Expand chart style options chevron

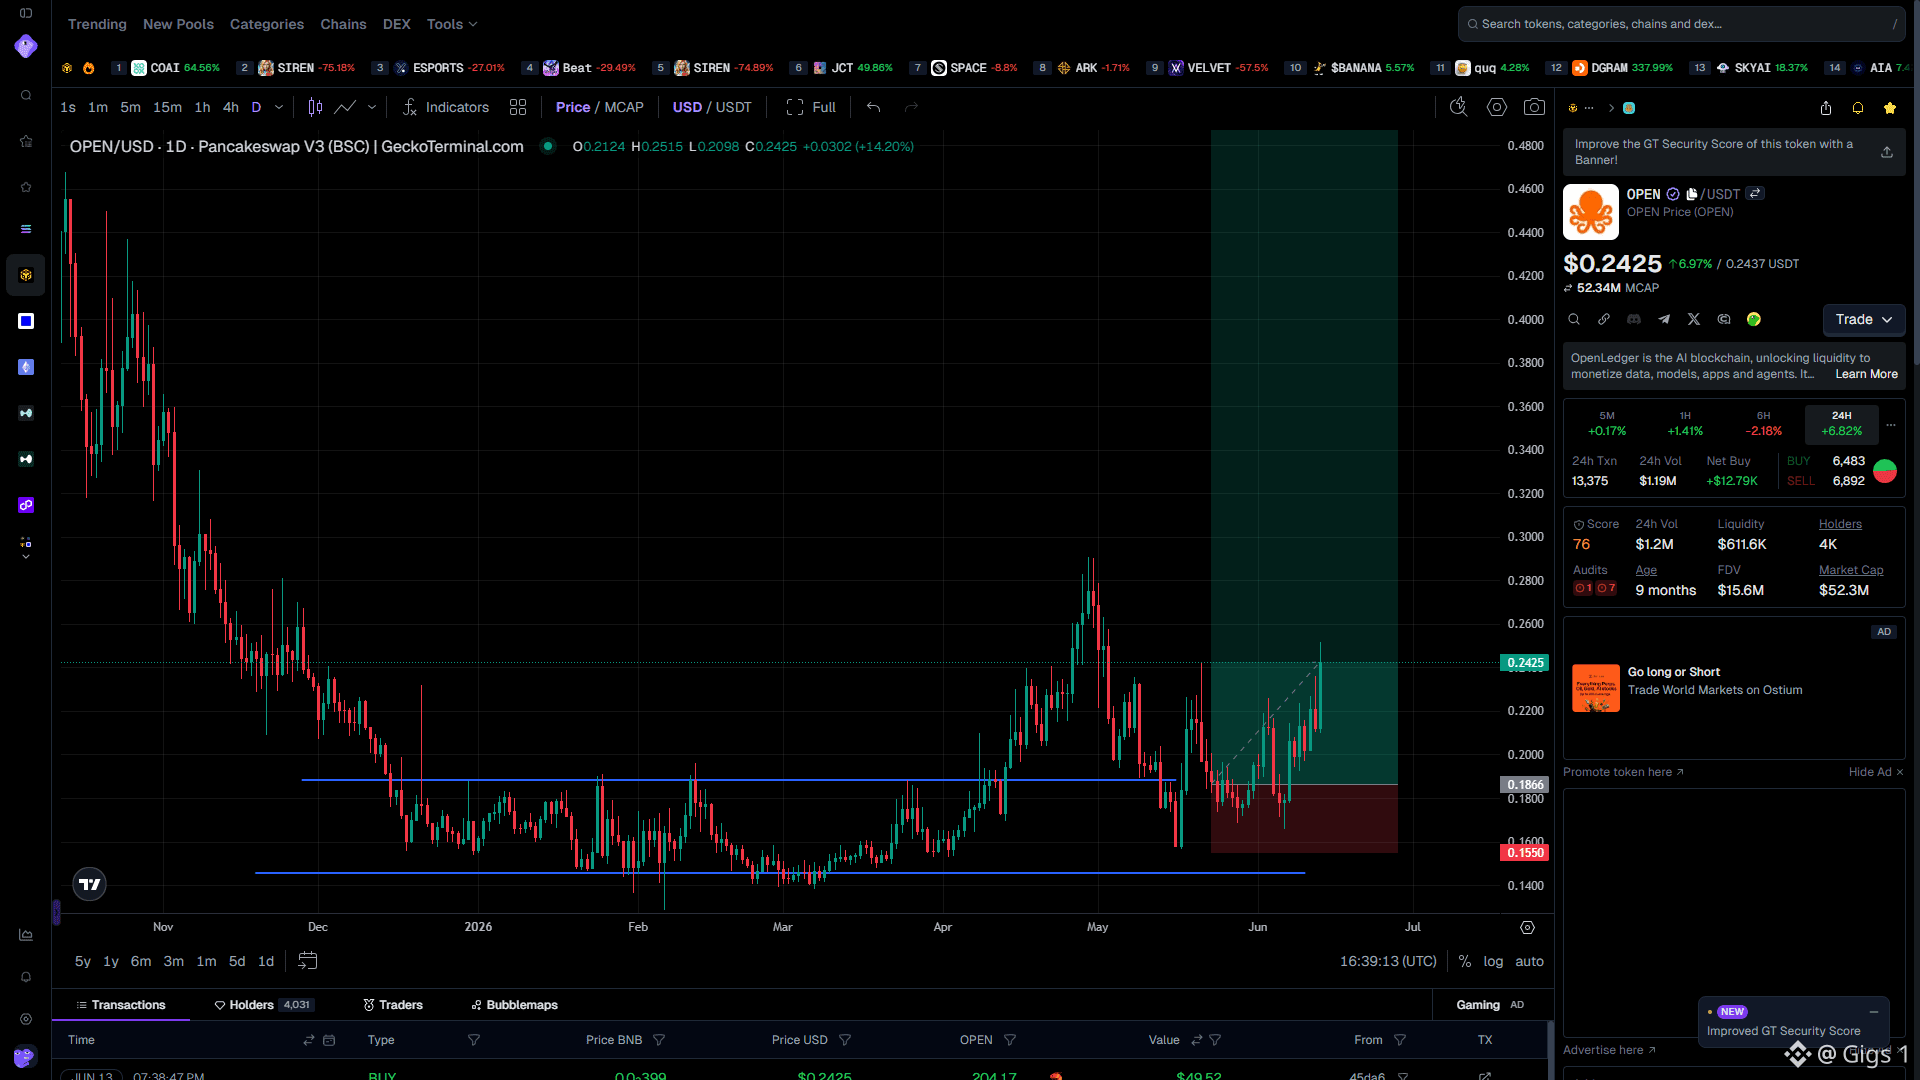(x=372, y=107)
